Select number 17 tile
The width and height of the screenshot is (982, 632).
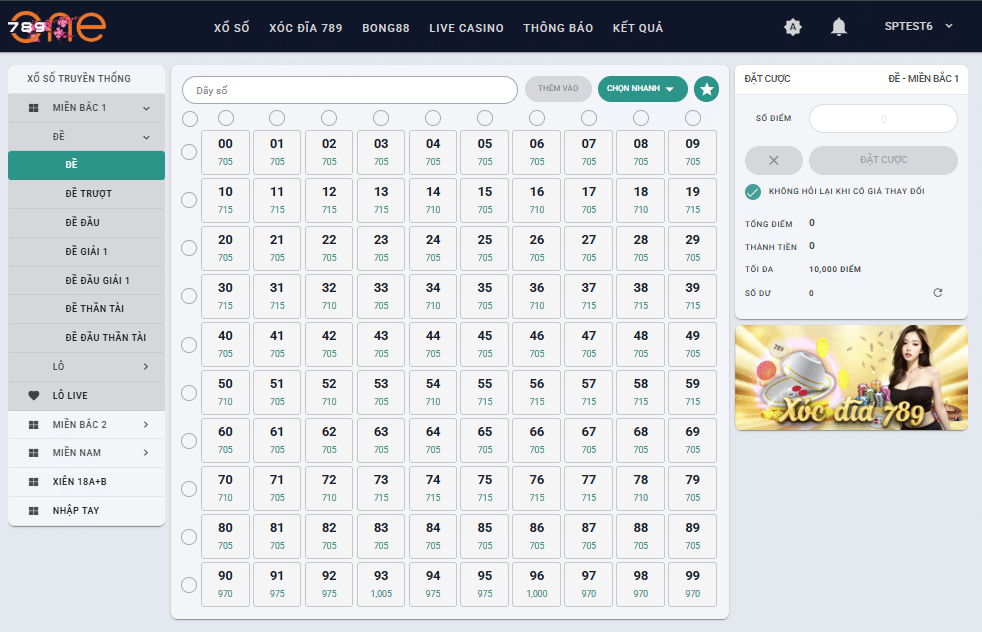[589, 200]
